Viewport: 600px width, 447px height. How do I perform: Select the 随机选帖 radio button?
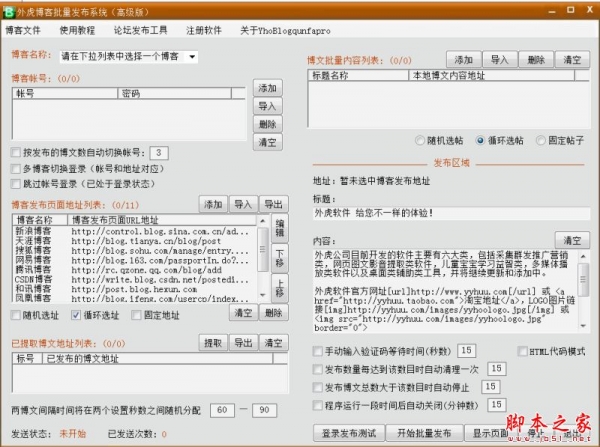click(x=420, y=140)
